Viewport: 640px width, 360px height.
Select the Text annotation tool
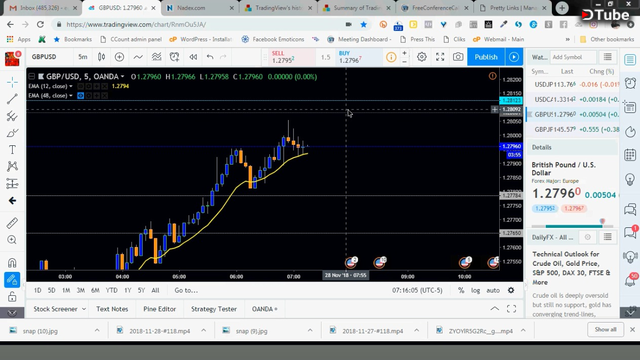coord(12,150)
